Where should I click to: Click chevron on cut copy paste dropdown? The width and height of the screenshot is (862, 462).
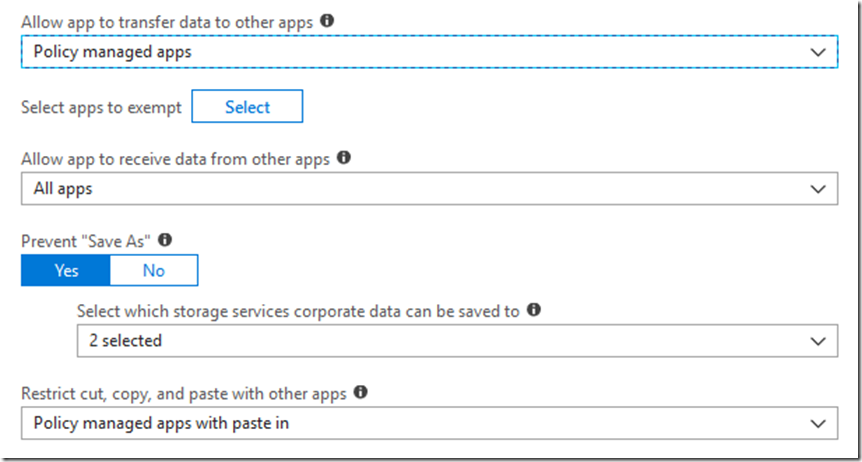[818, 424]
